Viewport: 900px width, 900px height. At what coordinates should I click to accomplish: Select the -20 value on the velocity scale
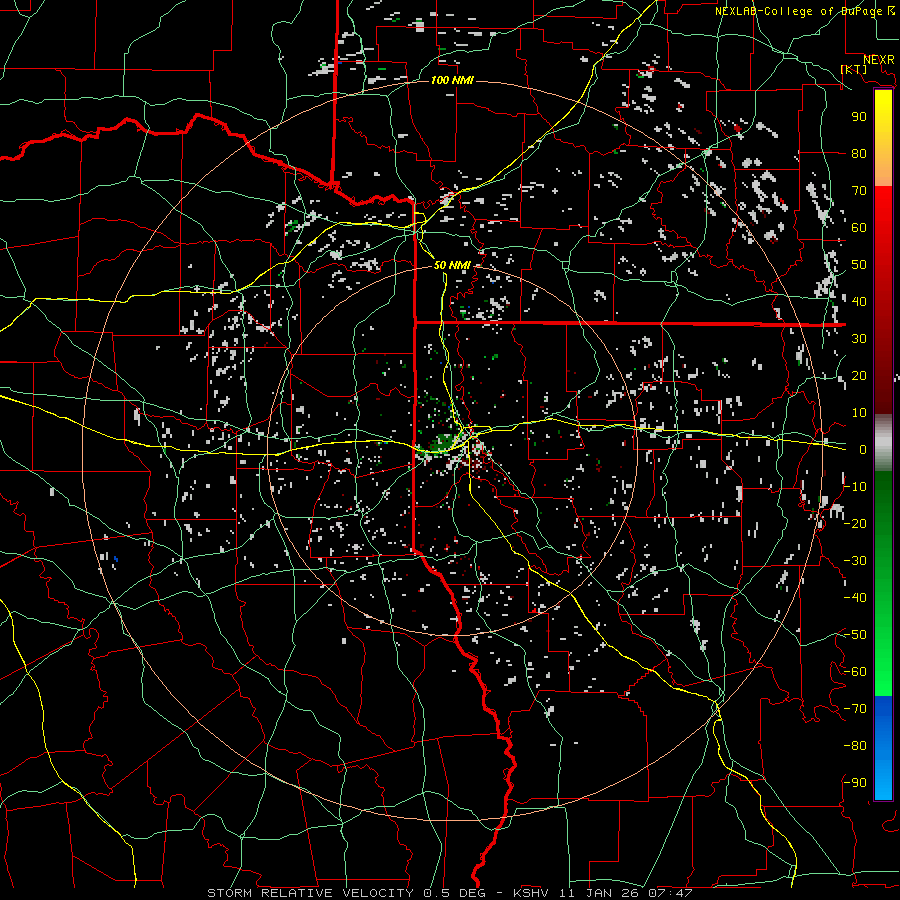tap(855, 523)
